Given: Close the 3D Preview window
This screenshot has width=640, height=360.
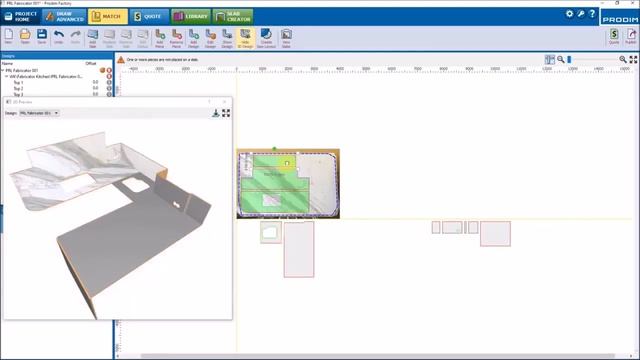Looking at the screenshot, I should pyautogui.click(x=224, y=102).
